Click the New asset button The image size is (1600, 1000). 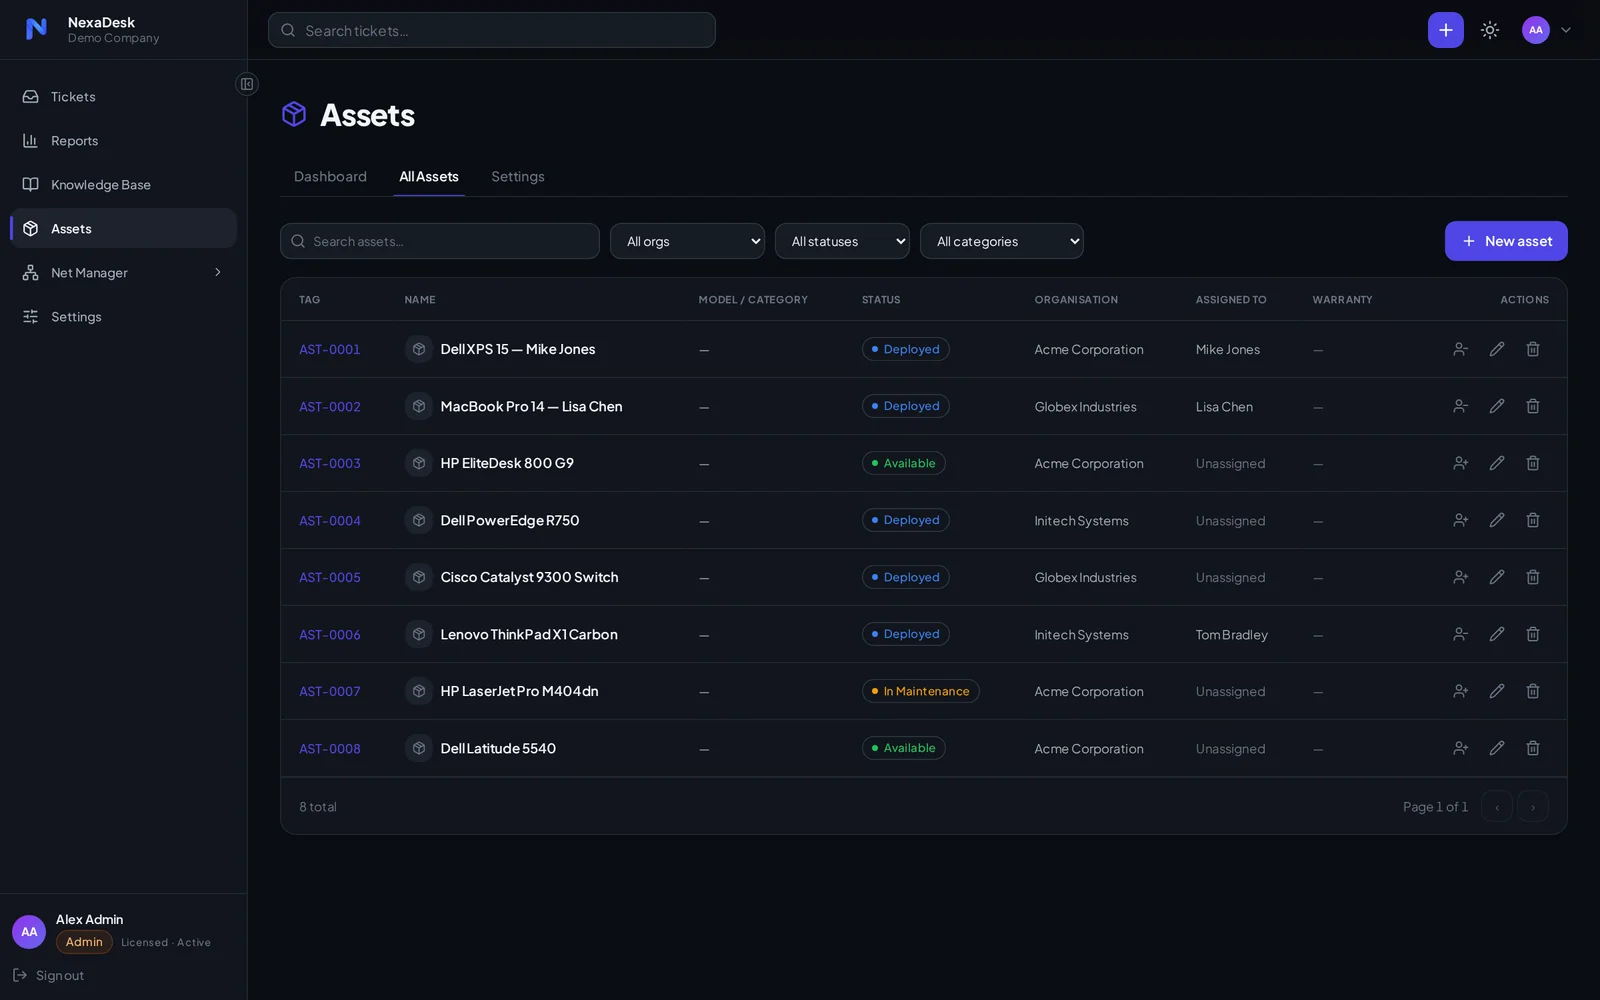tap(1506, 241)
